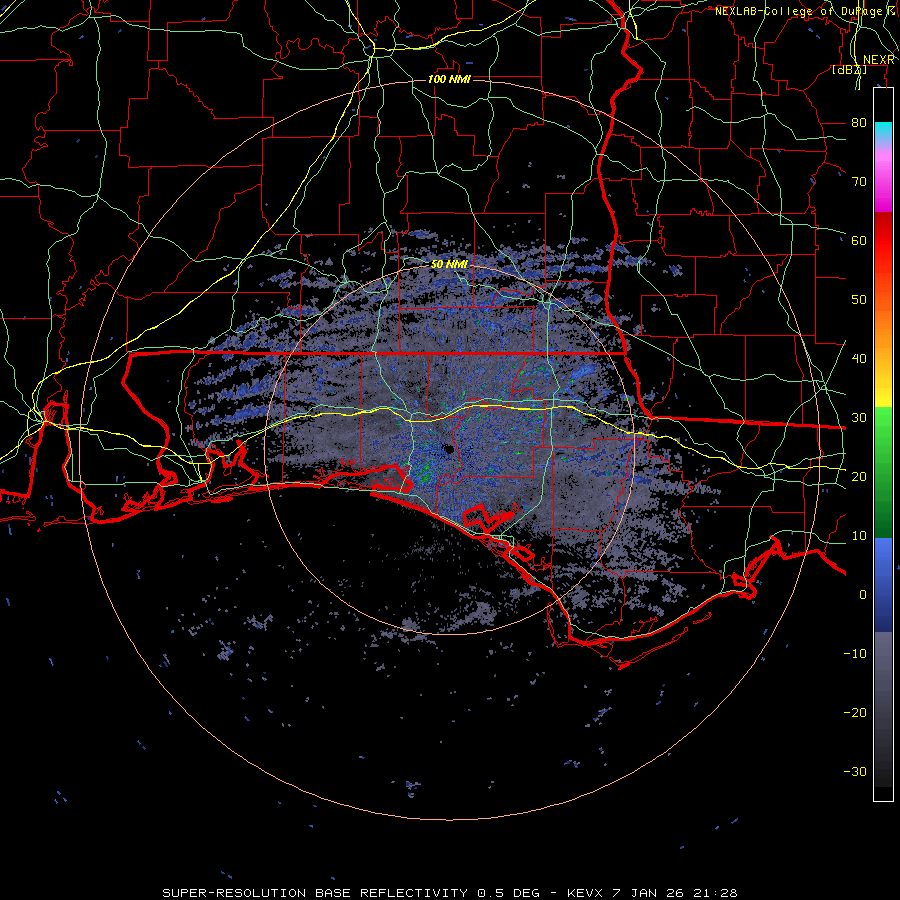Click the 70 dBZ scale label

pos(859,181)
